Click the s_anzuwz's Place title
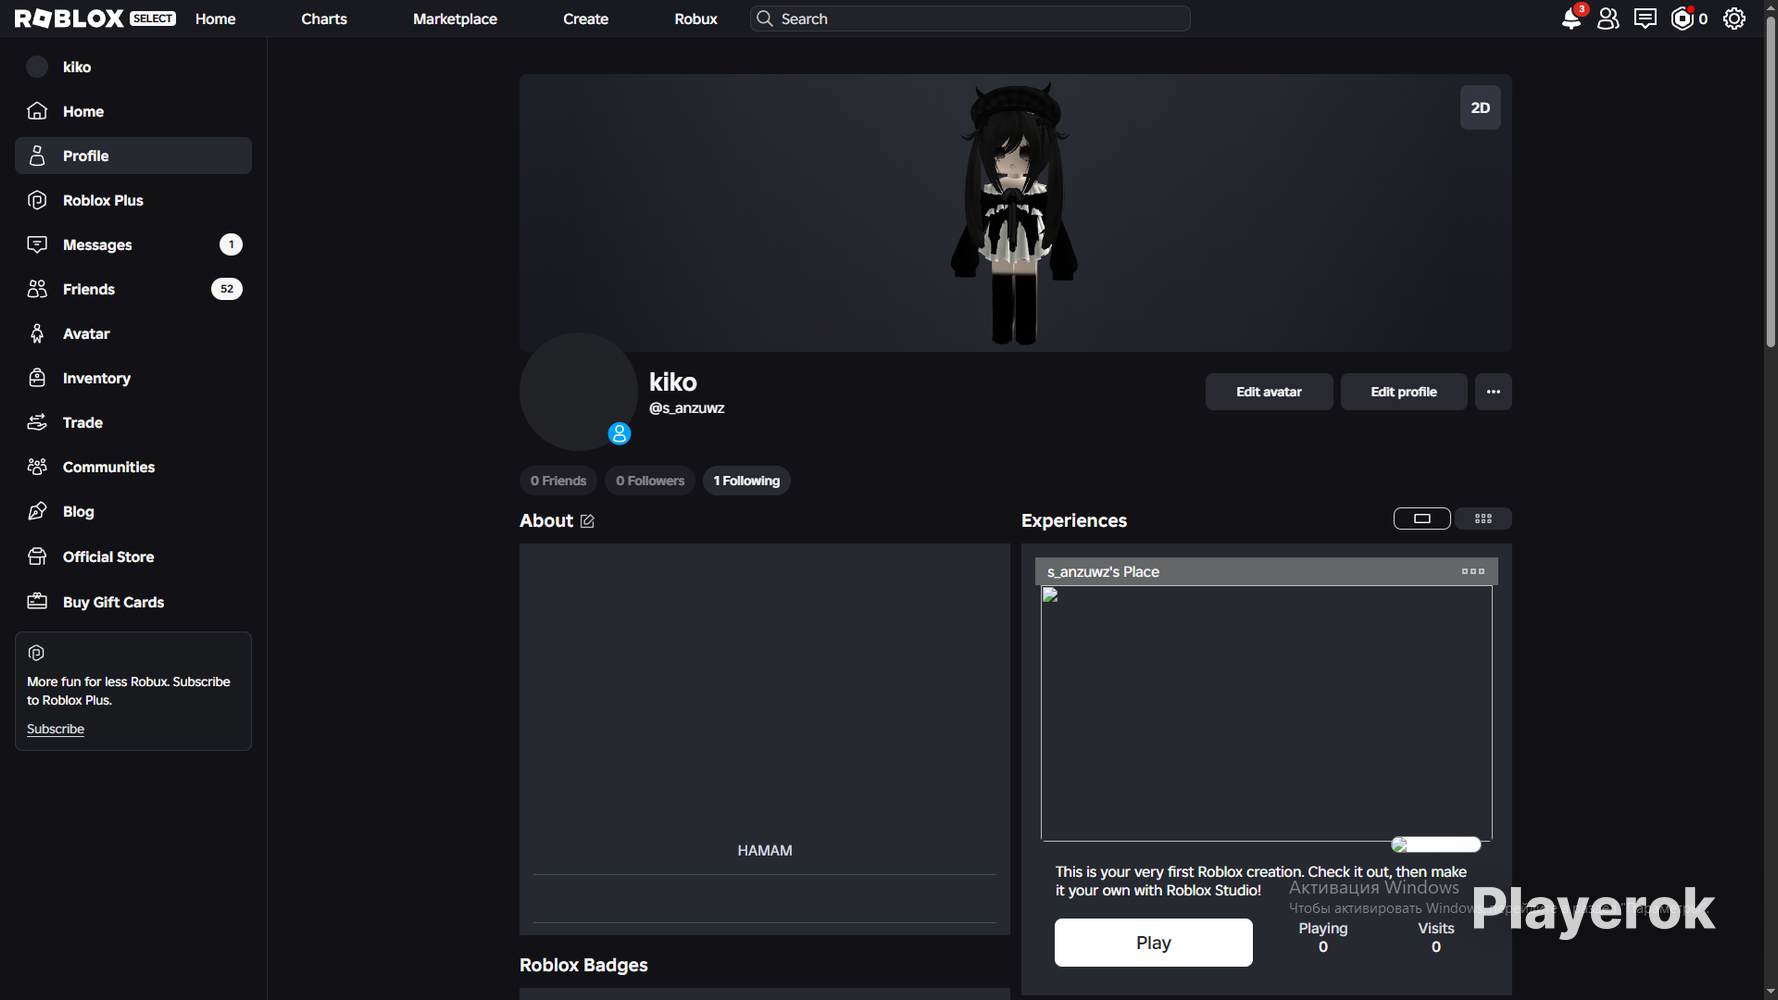The width and height of the screenshot is (1778, 1000). [1103, 572]
